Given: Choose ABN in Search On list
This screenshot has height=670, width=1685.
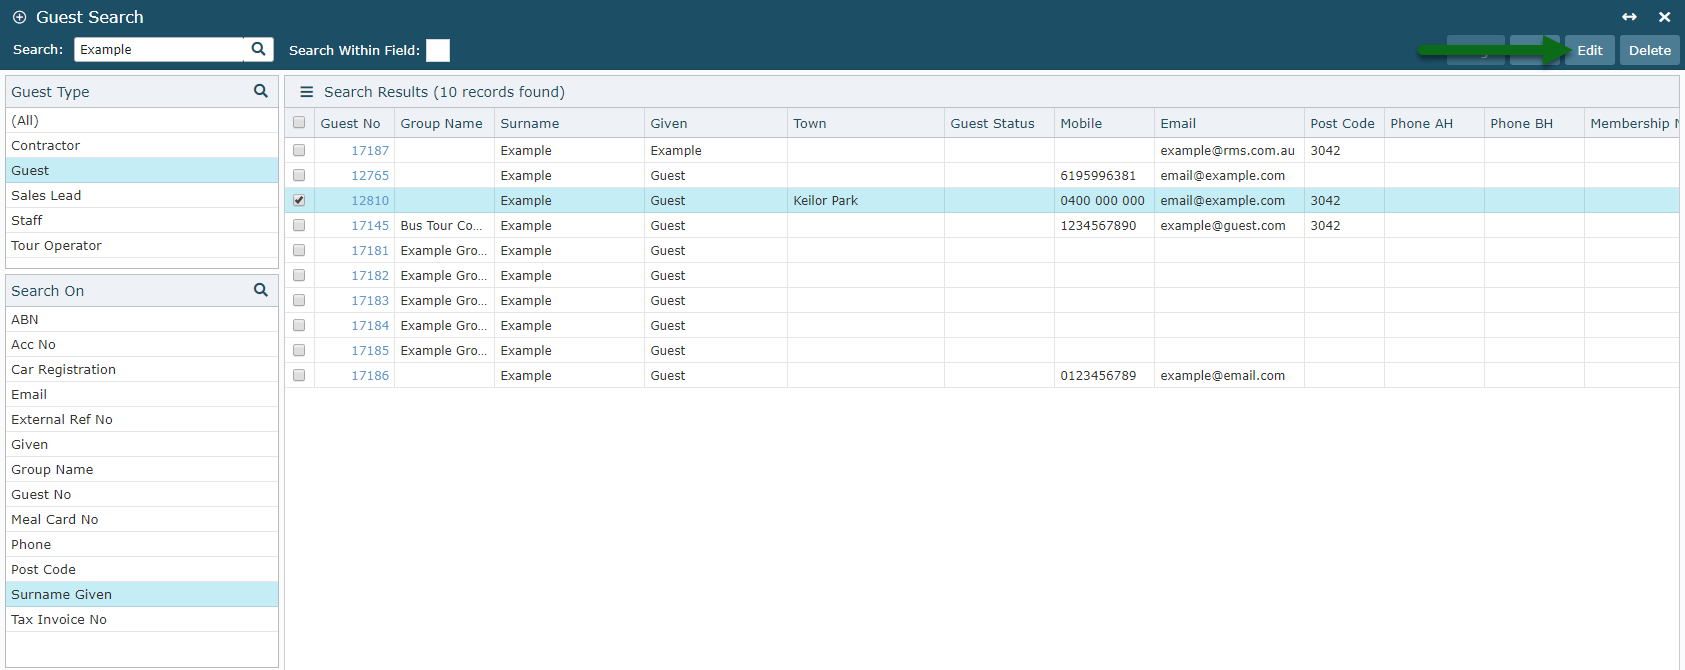Looking at the screenshot, I should [142, 319].
